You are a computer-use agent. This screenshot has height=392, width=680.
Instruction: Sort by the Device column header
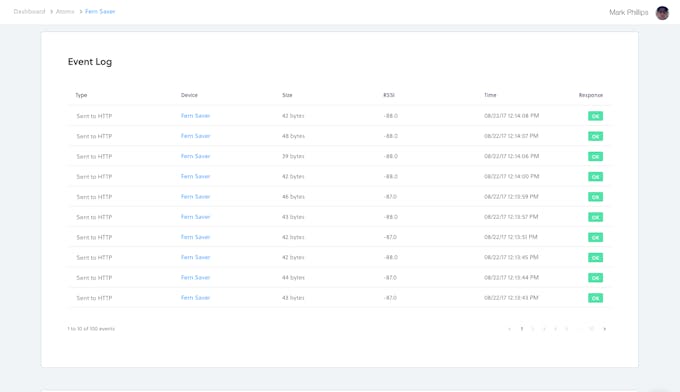point(189,95)
